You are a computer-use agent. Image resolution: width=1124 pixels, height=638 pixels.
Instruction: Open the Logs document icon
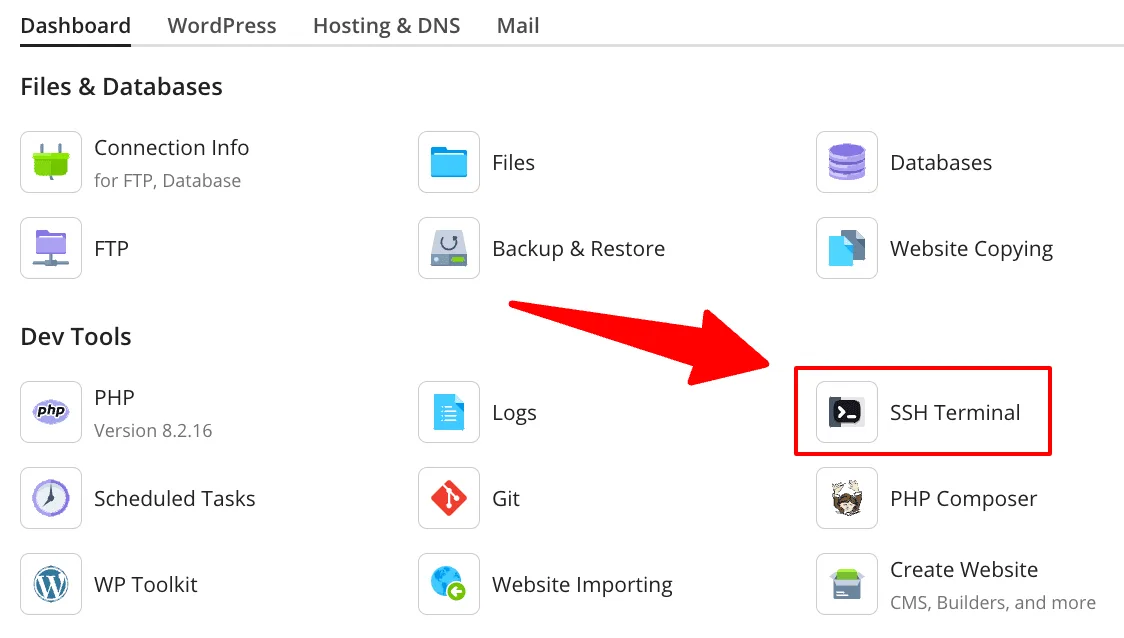pos(449,412)
